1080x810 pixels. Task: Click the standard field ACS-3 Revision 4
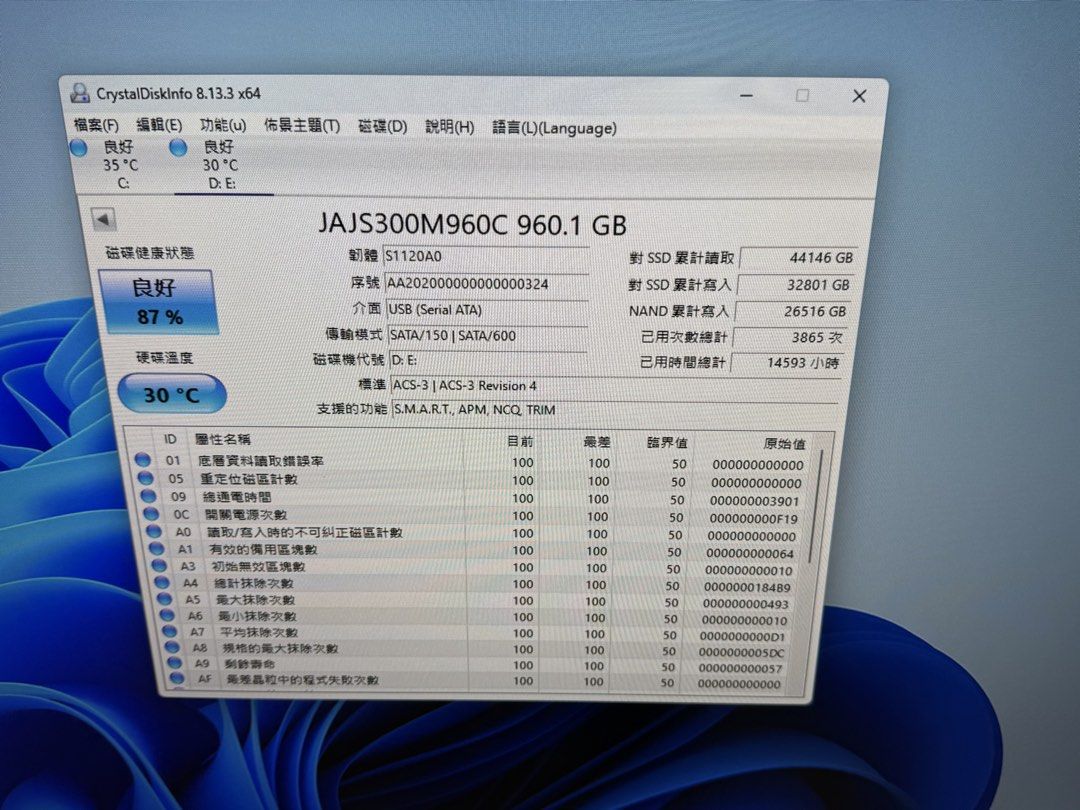pyautogui.click(x=614, y=386)
